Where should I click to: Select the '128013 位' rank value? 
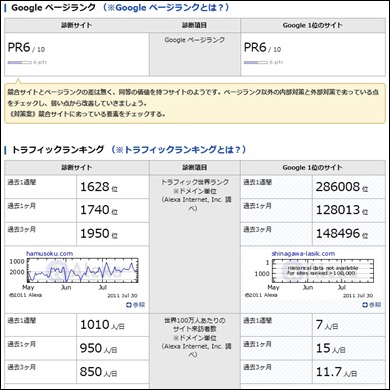[x=342, y=210]
